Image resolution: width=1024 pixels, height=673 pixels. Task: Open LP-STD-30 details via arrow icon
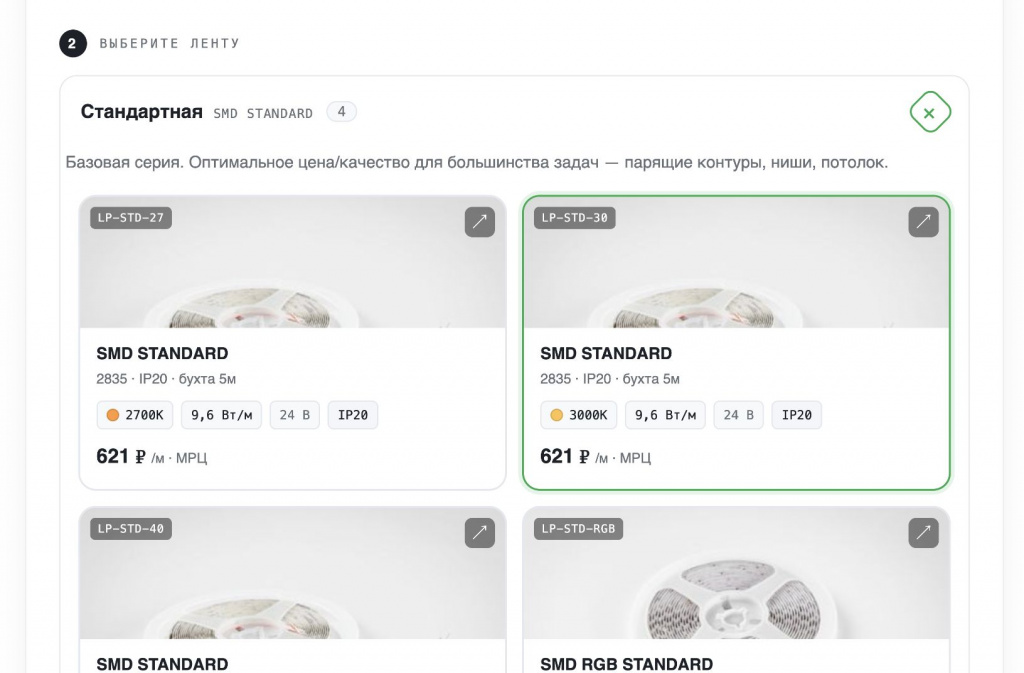923,222
